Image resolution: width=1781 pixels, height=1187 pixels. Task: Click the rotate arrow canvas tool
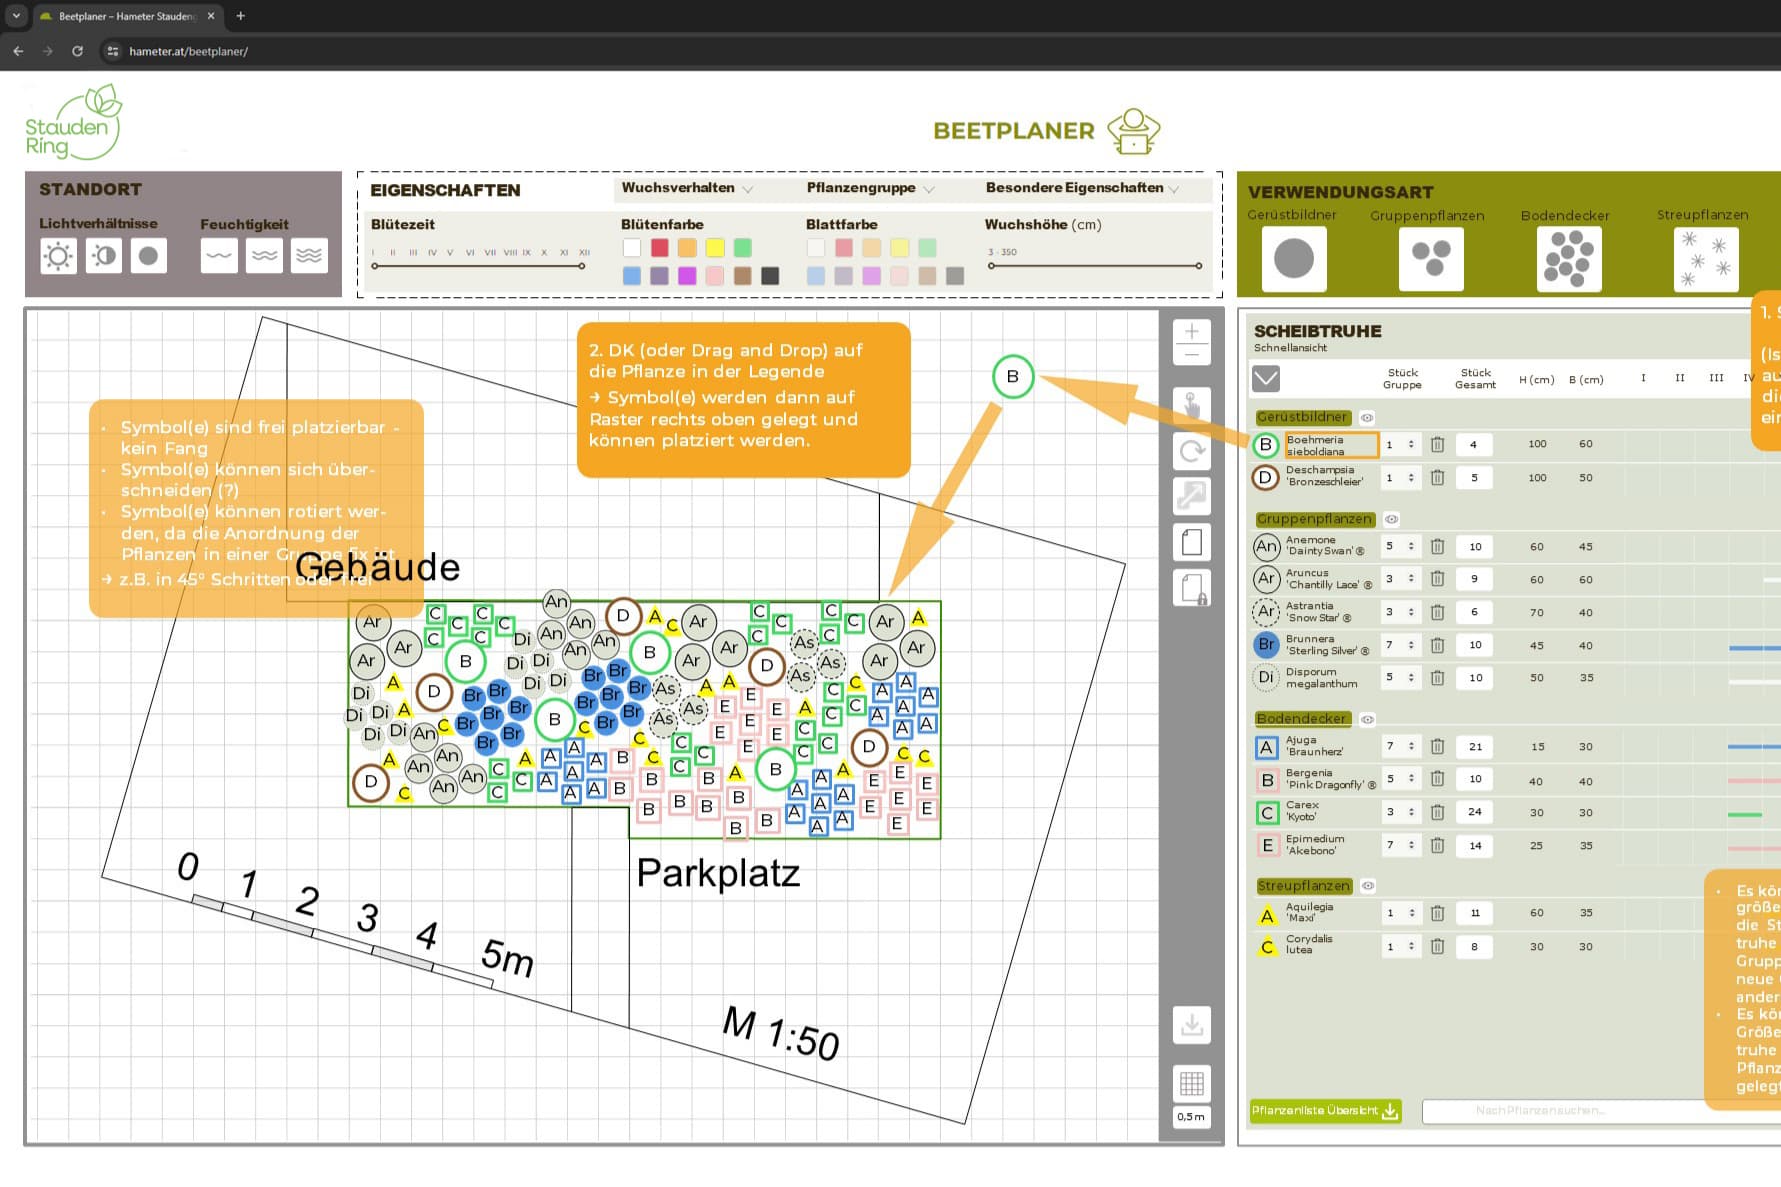point(1192,451)
